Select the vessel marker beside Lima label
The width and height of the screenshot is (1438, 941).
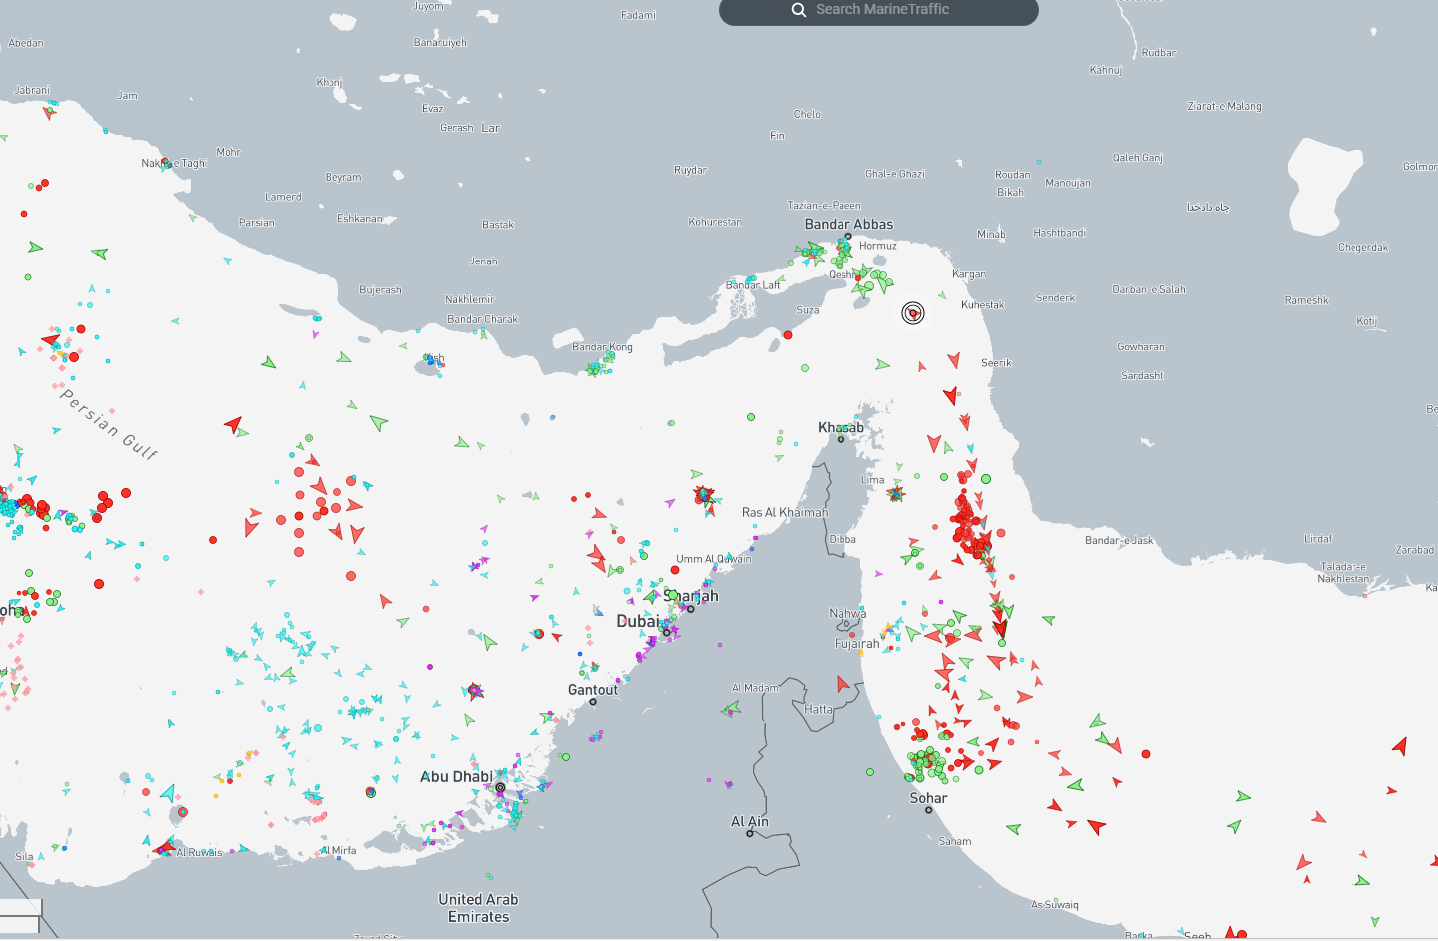pos(896,494)
